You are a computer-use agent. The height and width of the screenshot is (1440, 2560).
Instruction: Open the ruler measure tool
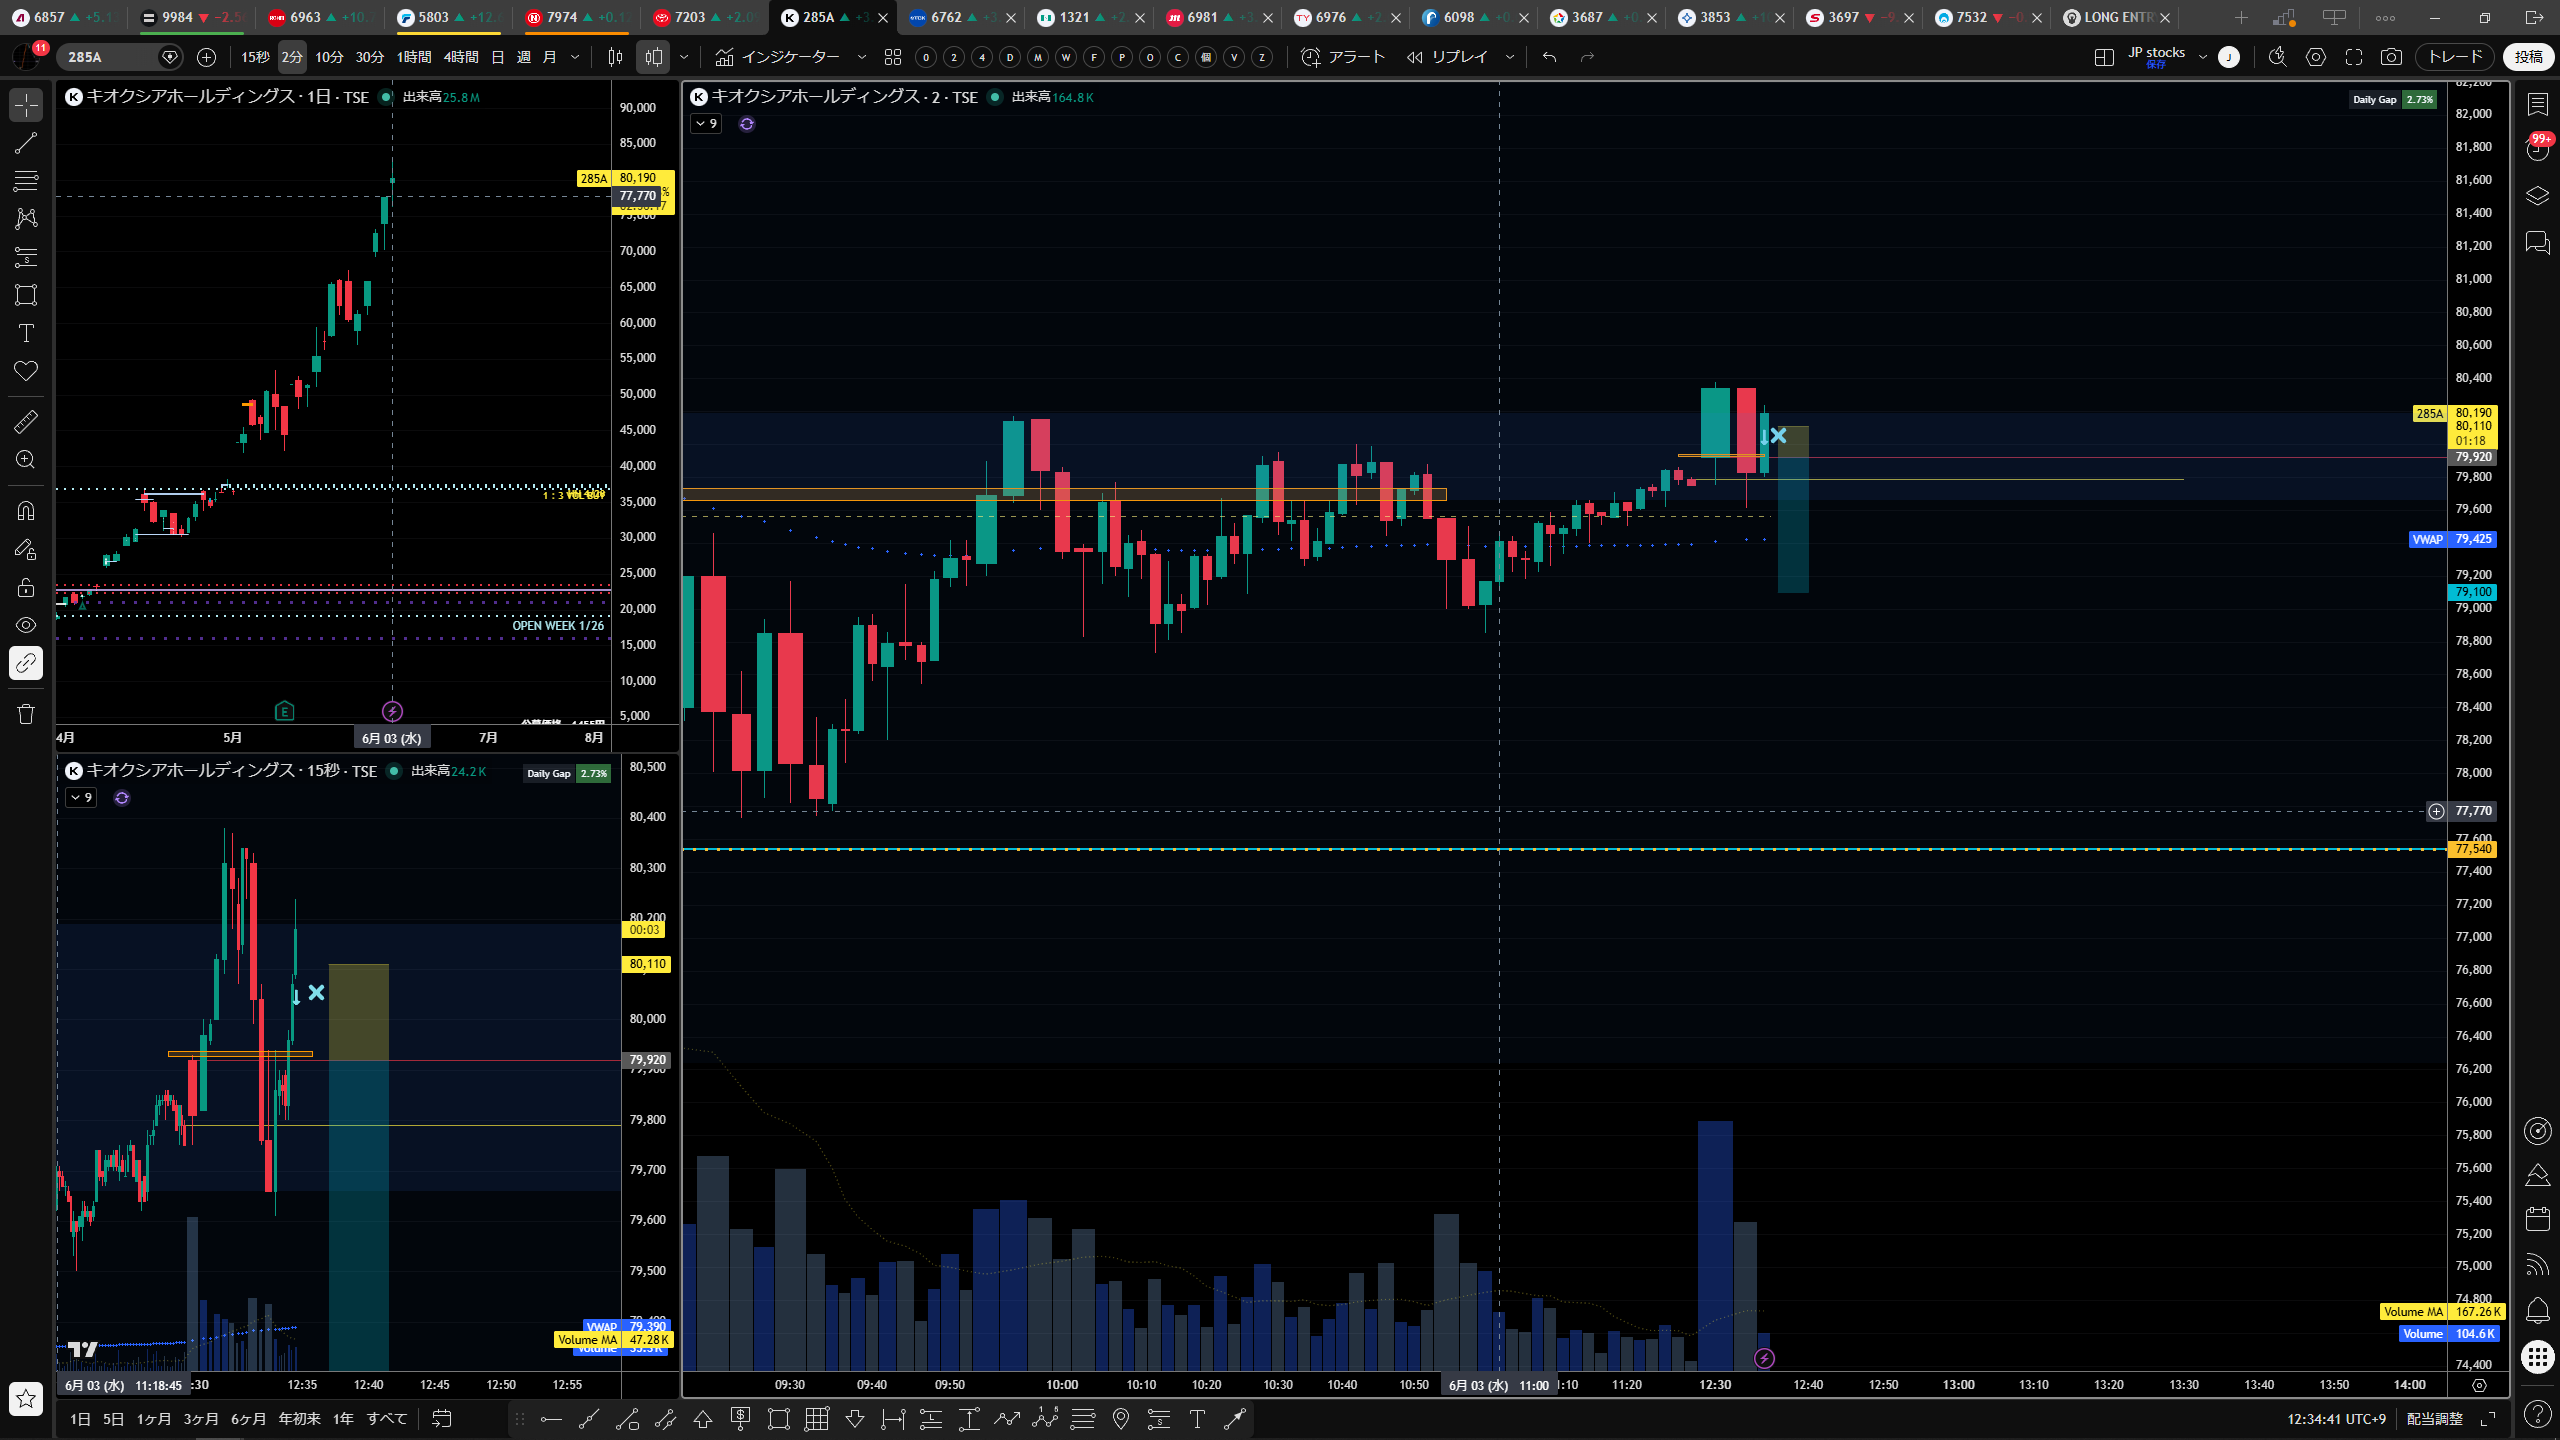pos(26,422)
